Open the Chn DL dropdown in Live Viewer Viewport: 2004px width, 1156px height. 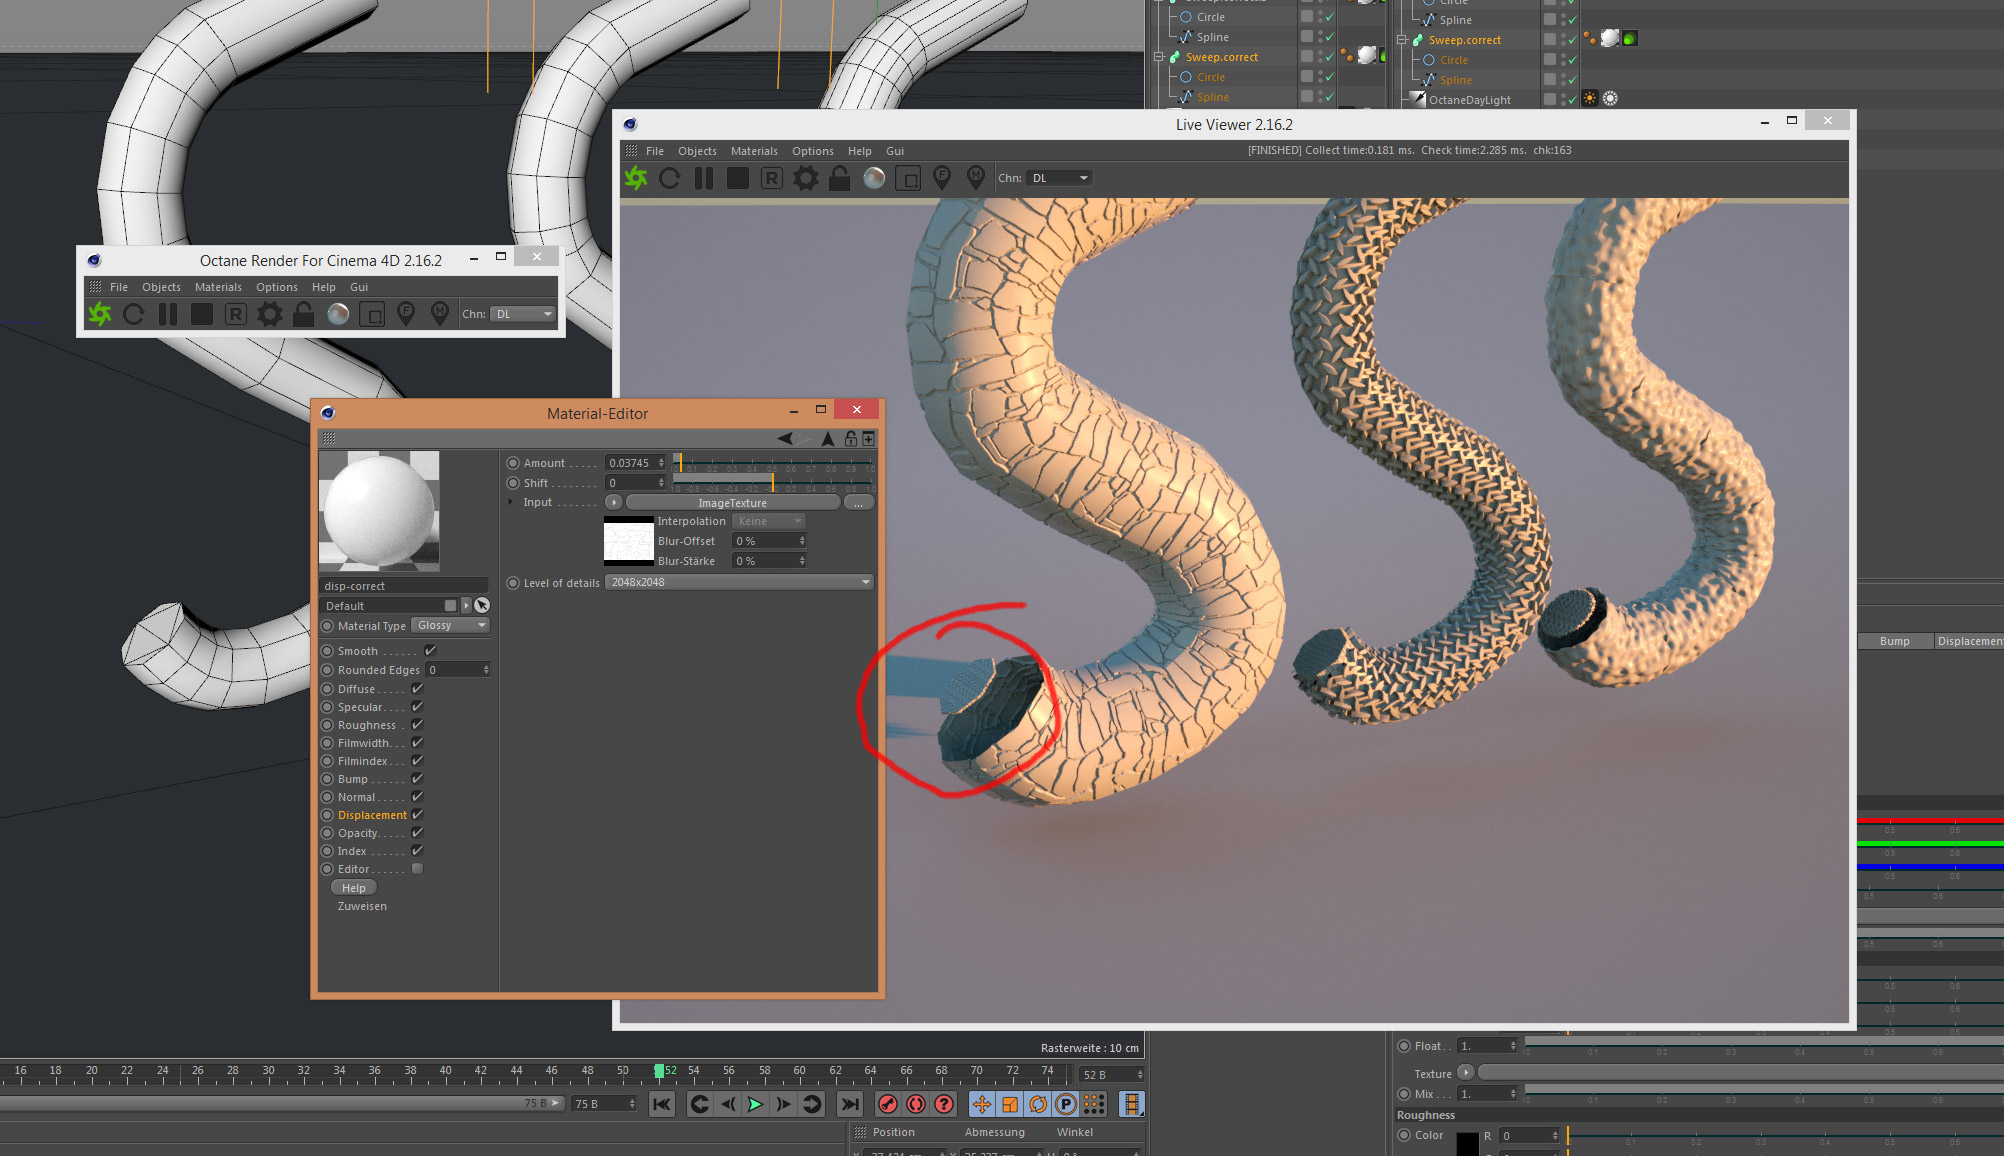click(1060, 178)
